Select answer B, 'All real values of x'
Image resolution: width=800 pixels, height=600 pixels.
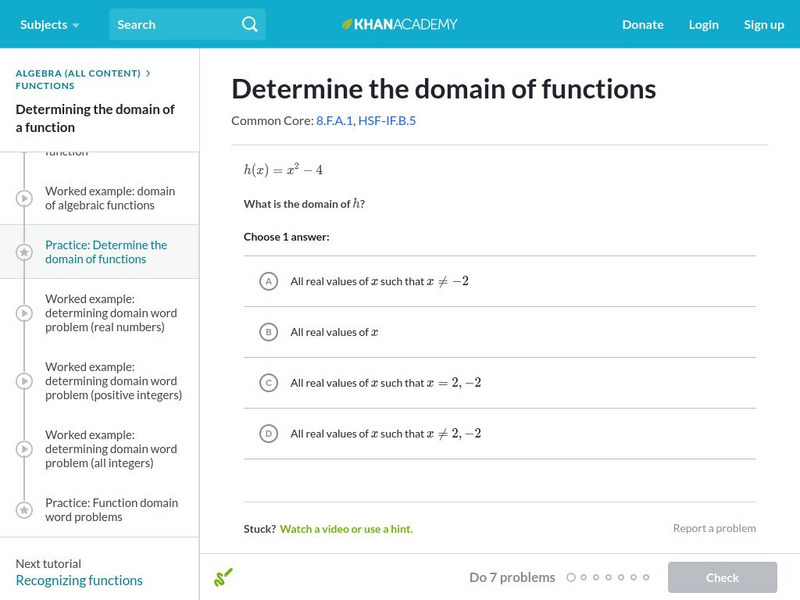tap(268, 331)
